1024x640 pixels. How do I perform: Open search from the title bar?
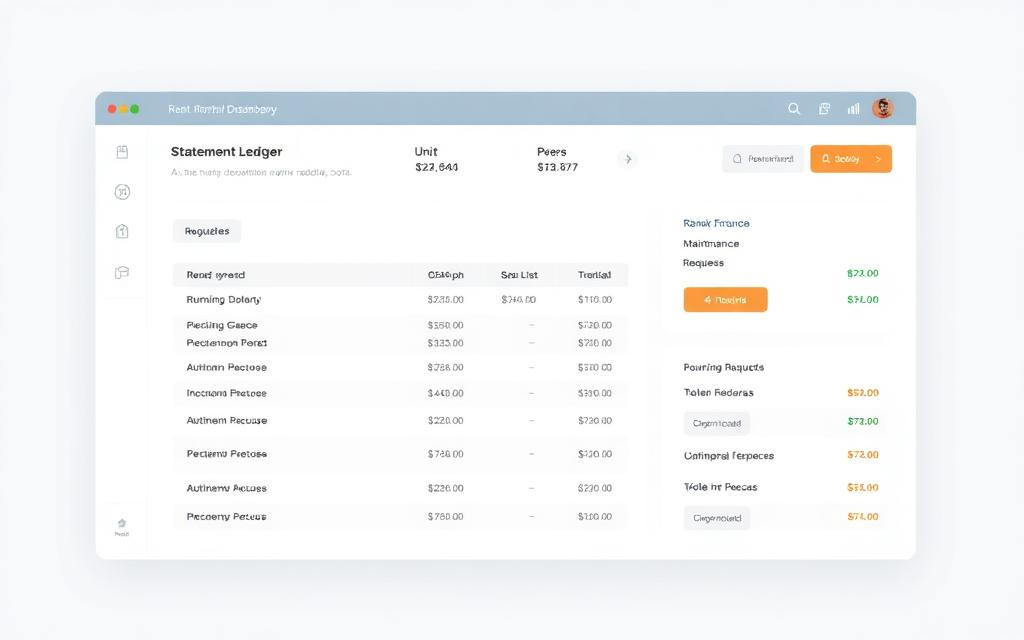[793, 108]
